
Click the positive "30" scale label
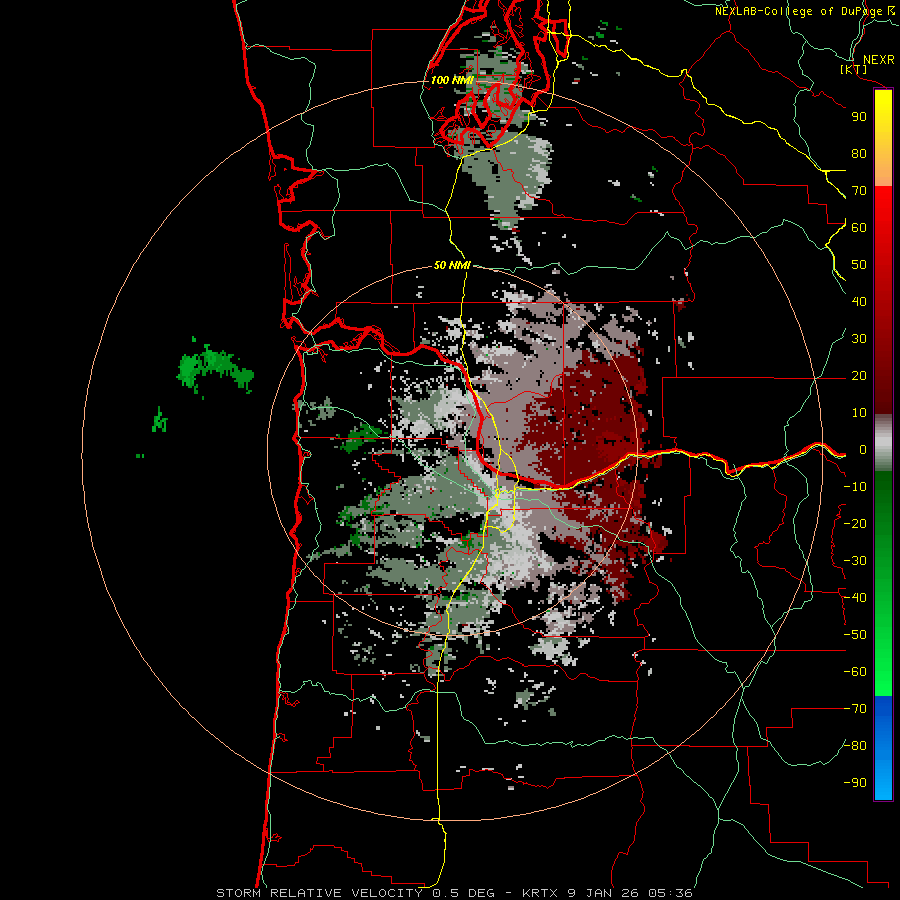coord(859,339)
